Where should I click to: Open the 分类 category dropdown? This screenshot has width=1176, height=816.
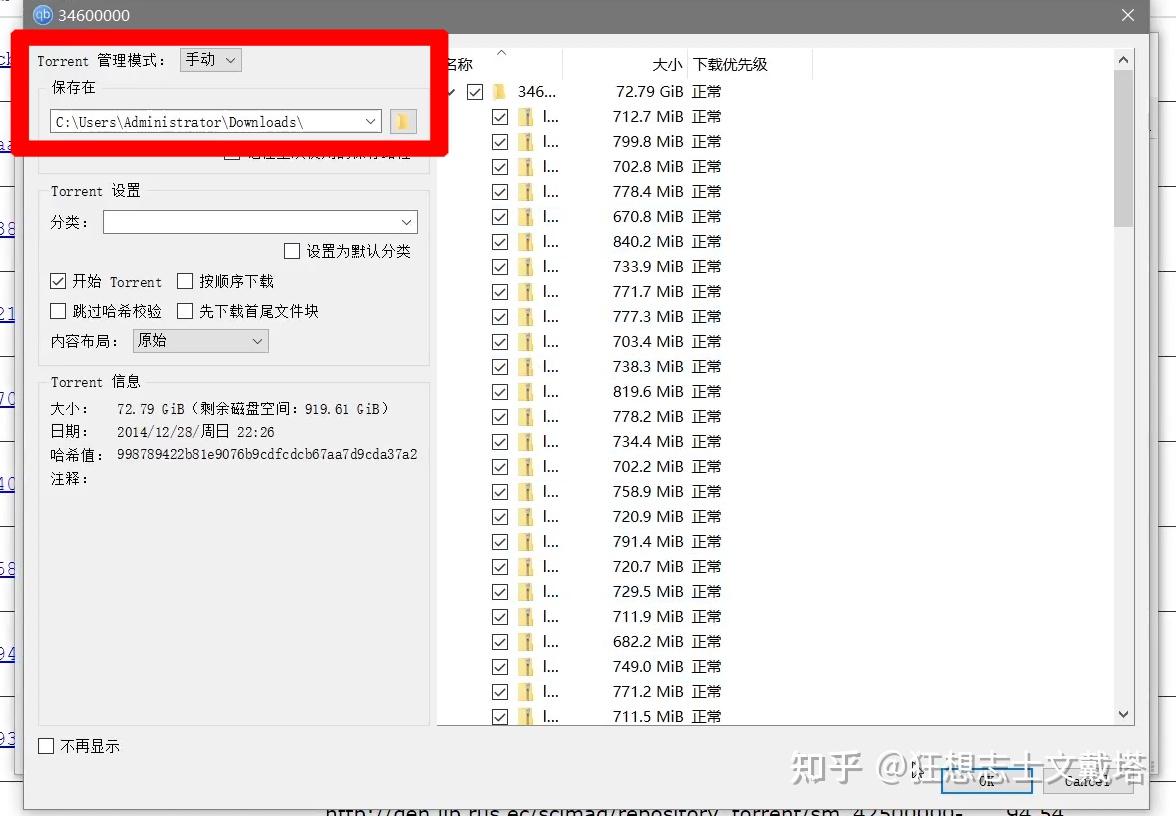coord(260,222)
